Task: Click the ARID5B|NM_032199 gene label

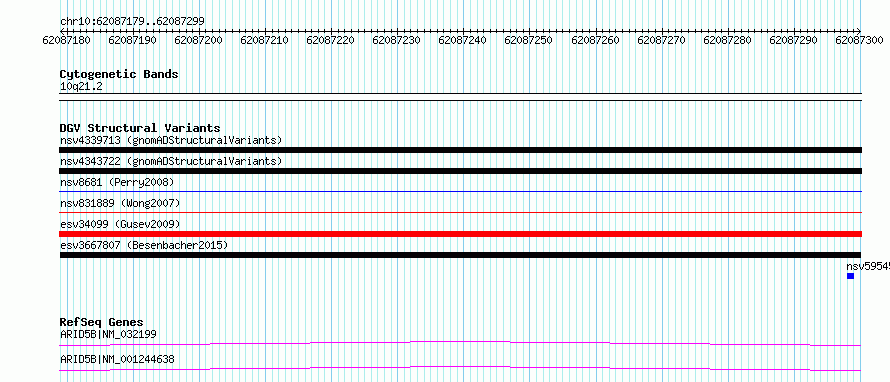Action: tap(108, 334)
